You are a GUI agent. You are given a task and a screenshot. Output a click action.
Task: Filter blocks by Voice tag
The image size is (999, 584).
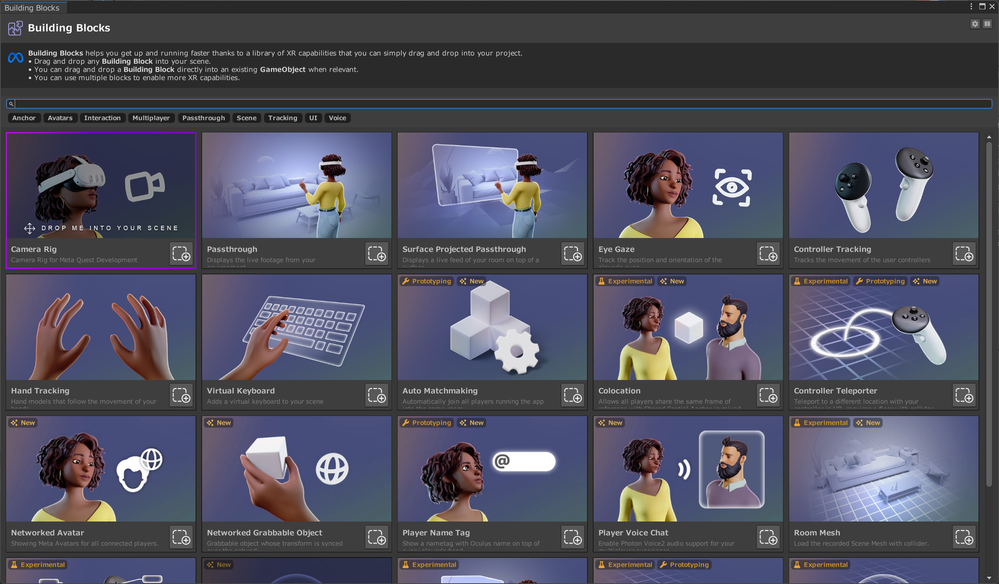[x=338, y=118]
